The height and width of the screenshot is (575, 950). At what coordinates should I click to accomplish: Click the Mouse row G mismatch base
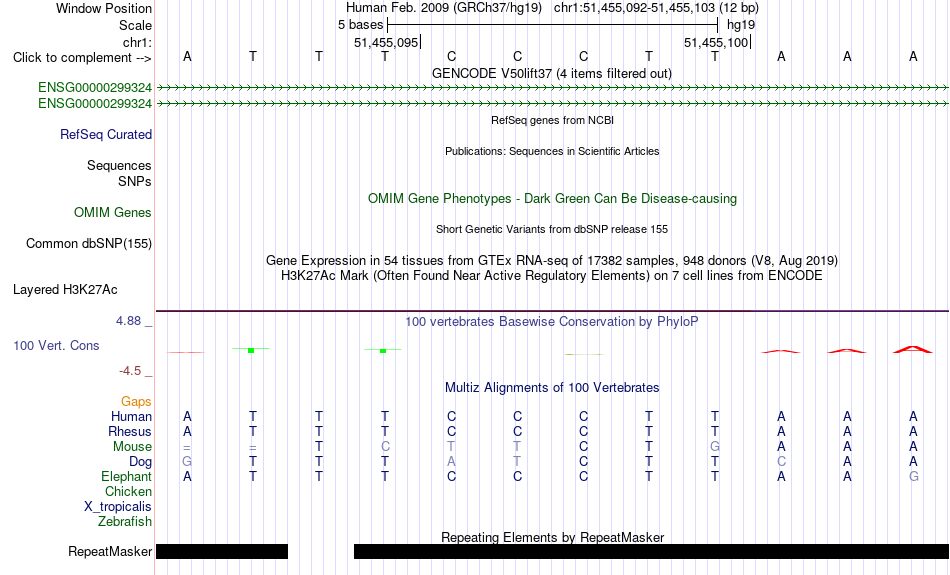pos(715,447)
